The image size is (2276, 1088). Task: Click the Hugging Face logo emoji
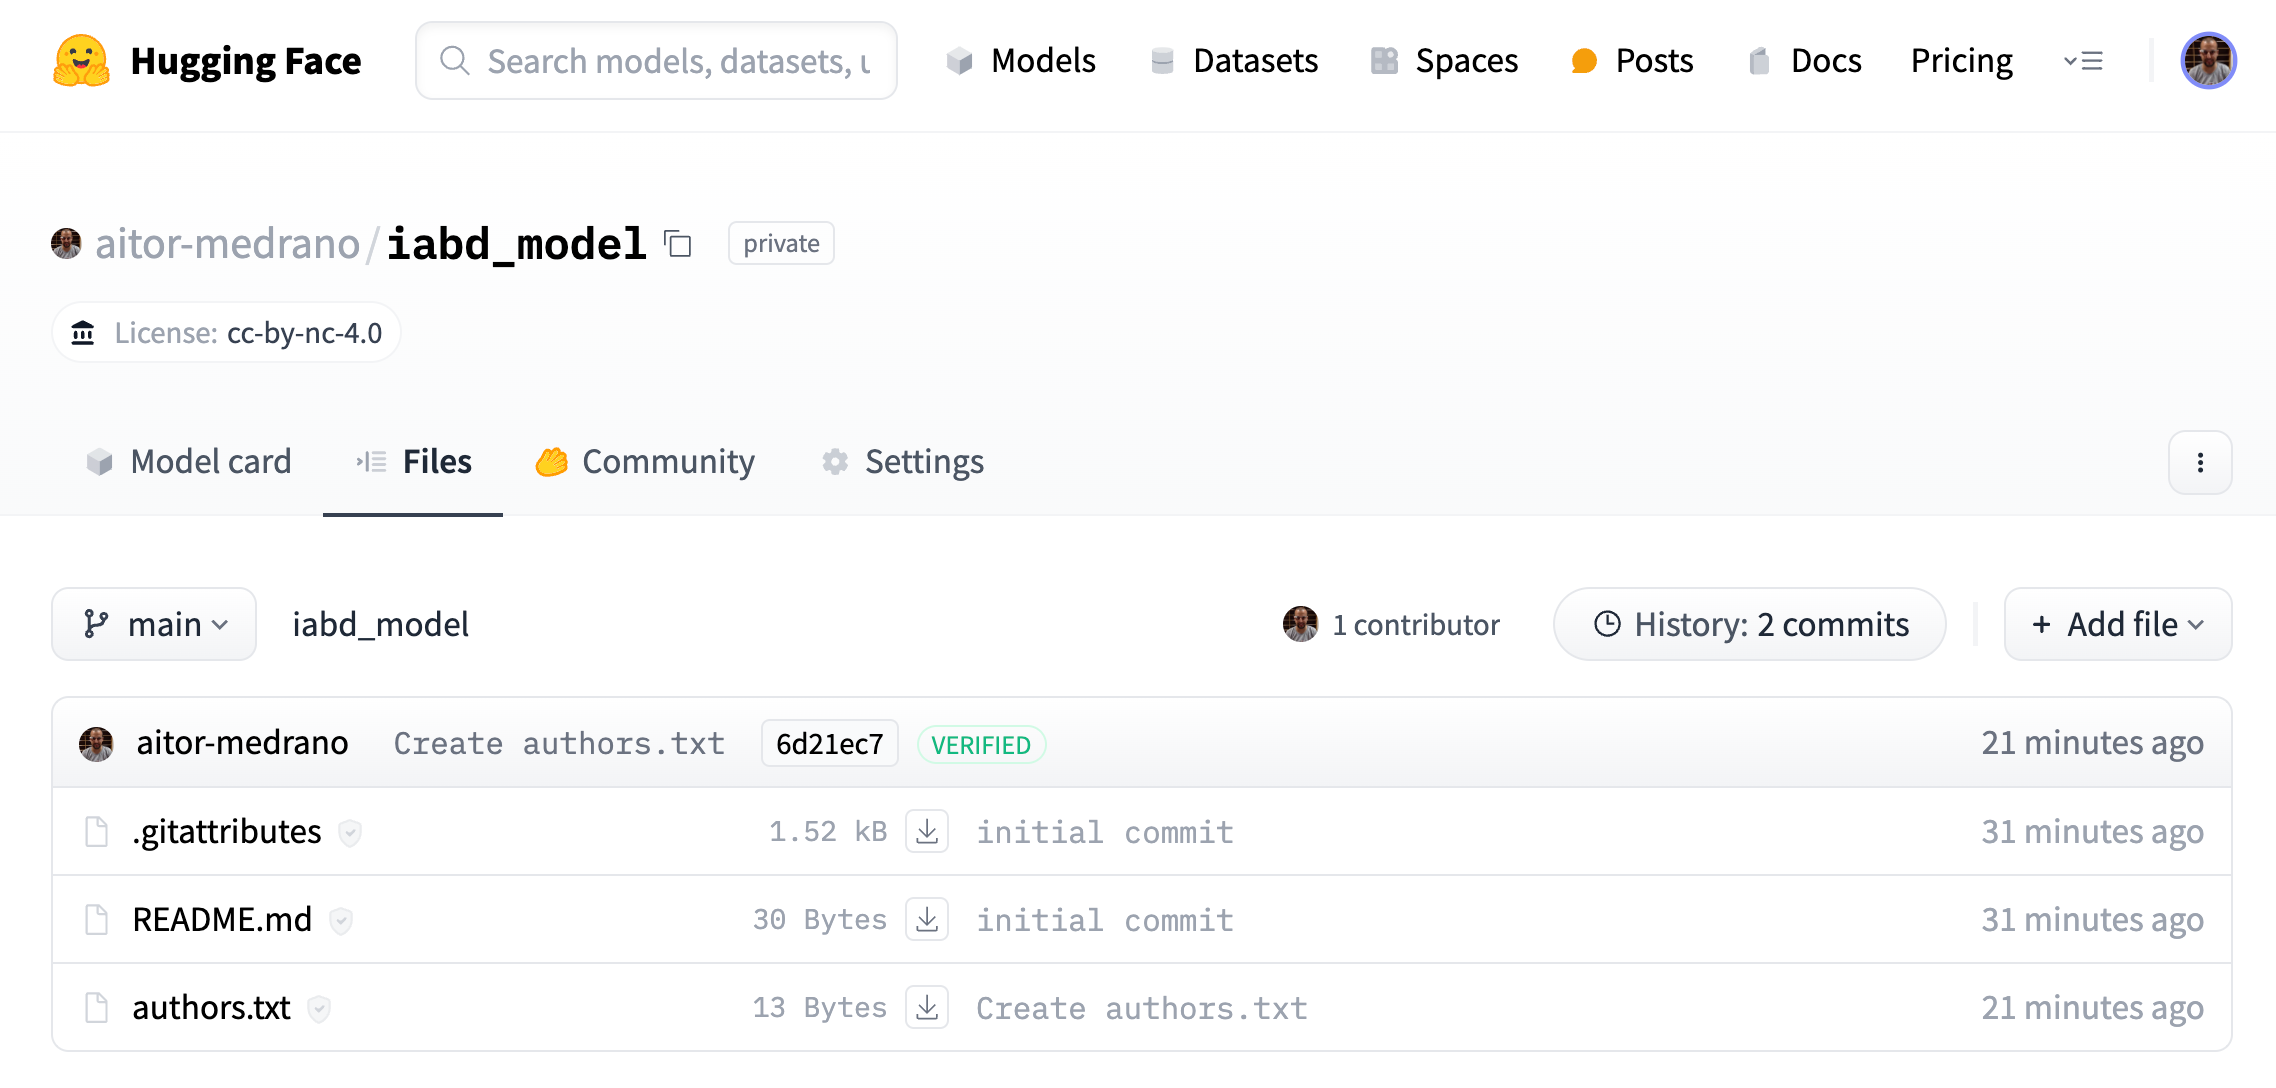click(81, 61)
